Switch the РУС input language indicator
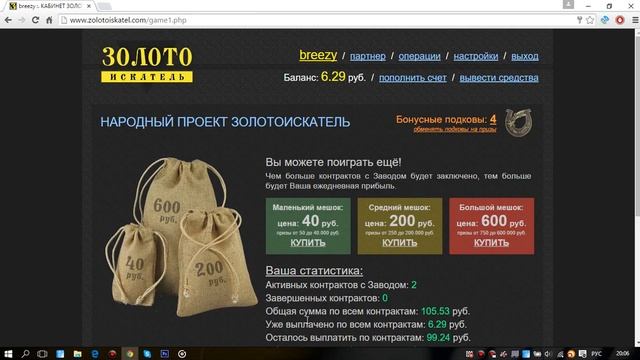This screenshot has height=360, width=640. pyautogui.click(x=596, y=354)
